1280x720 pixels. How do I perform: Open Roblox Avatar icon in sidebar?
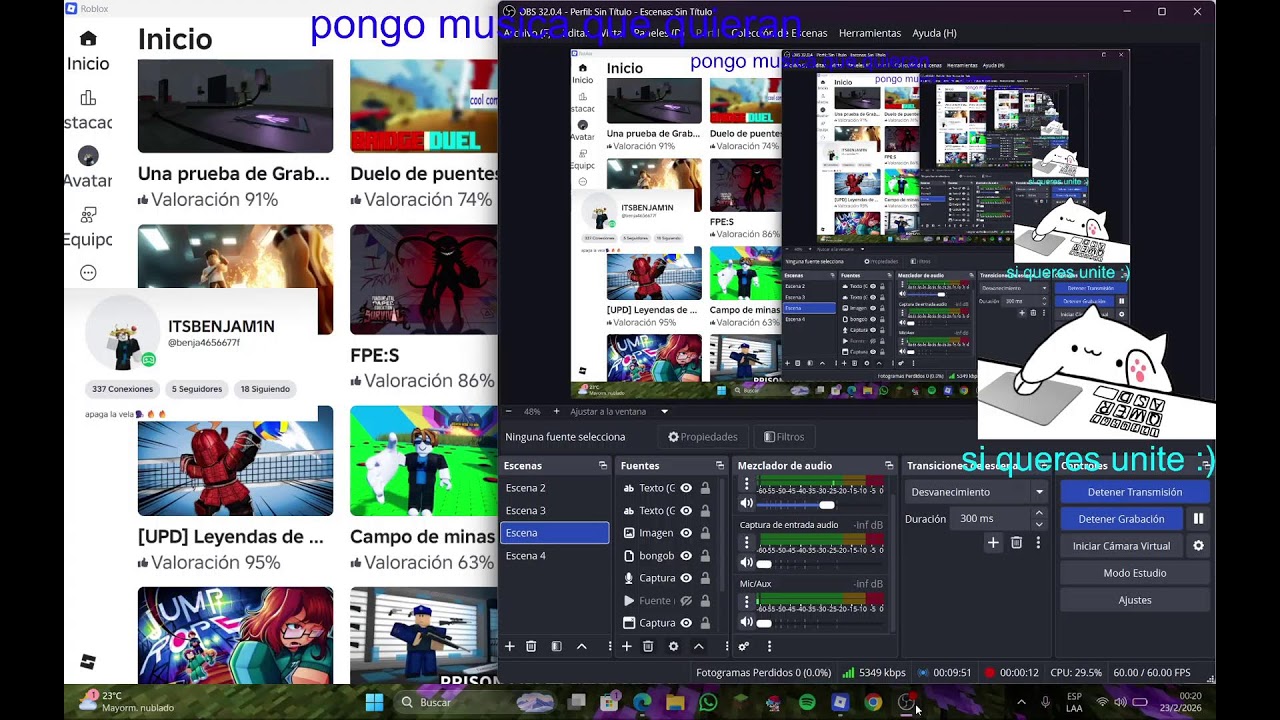(x=88, y=156)
